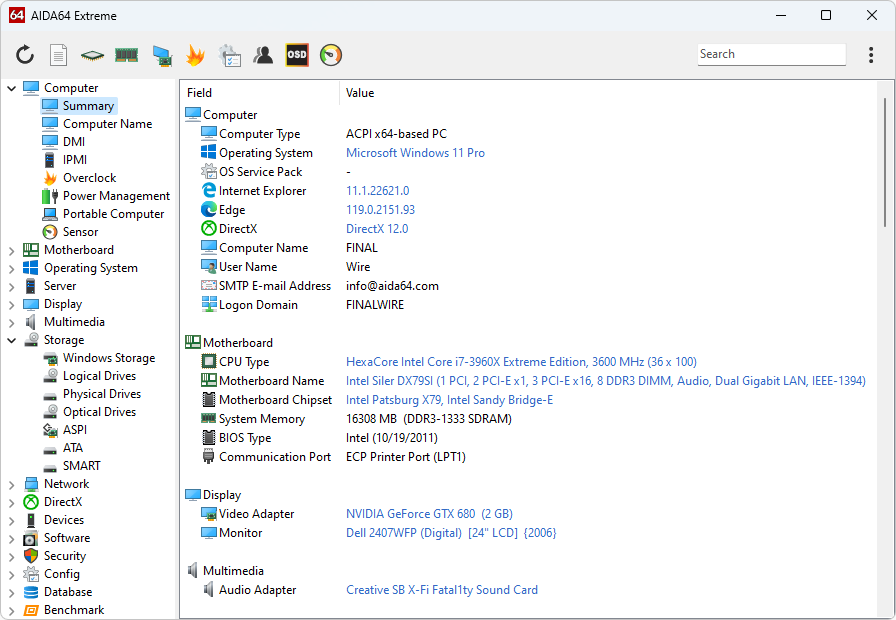
Task: Click the monitor with network card icon
Action: point(161,55)
